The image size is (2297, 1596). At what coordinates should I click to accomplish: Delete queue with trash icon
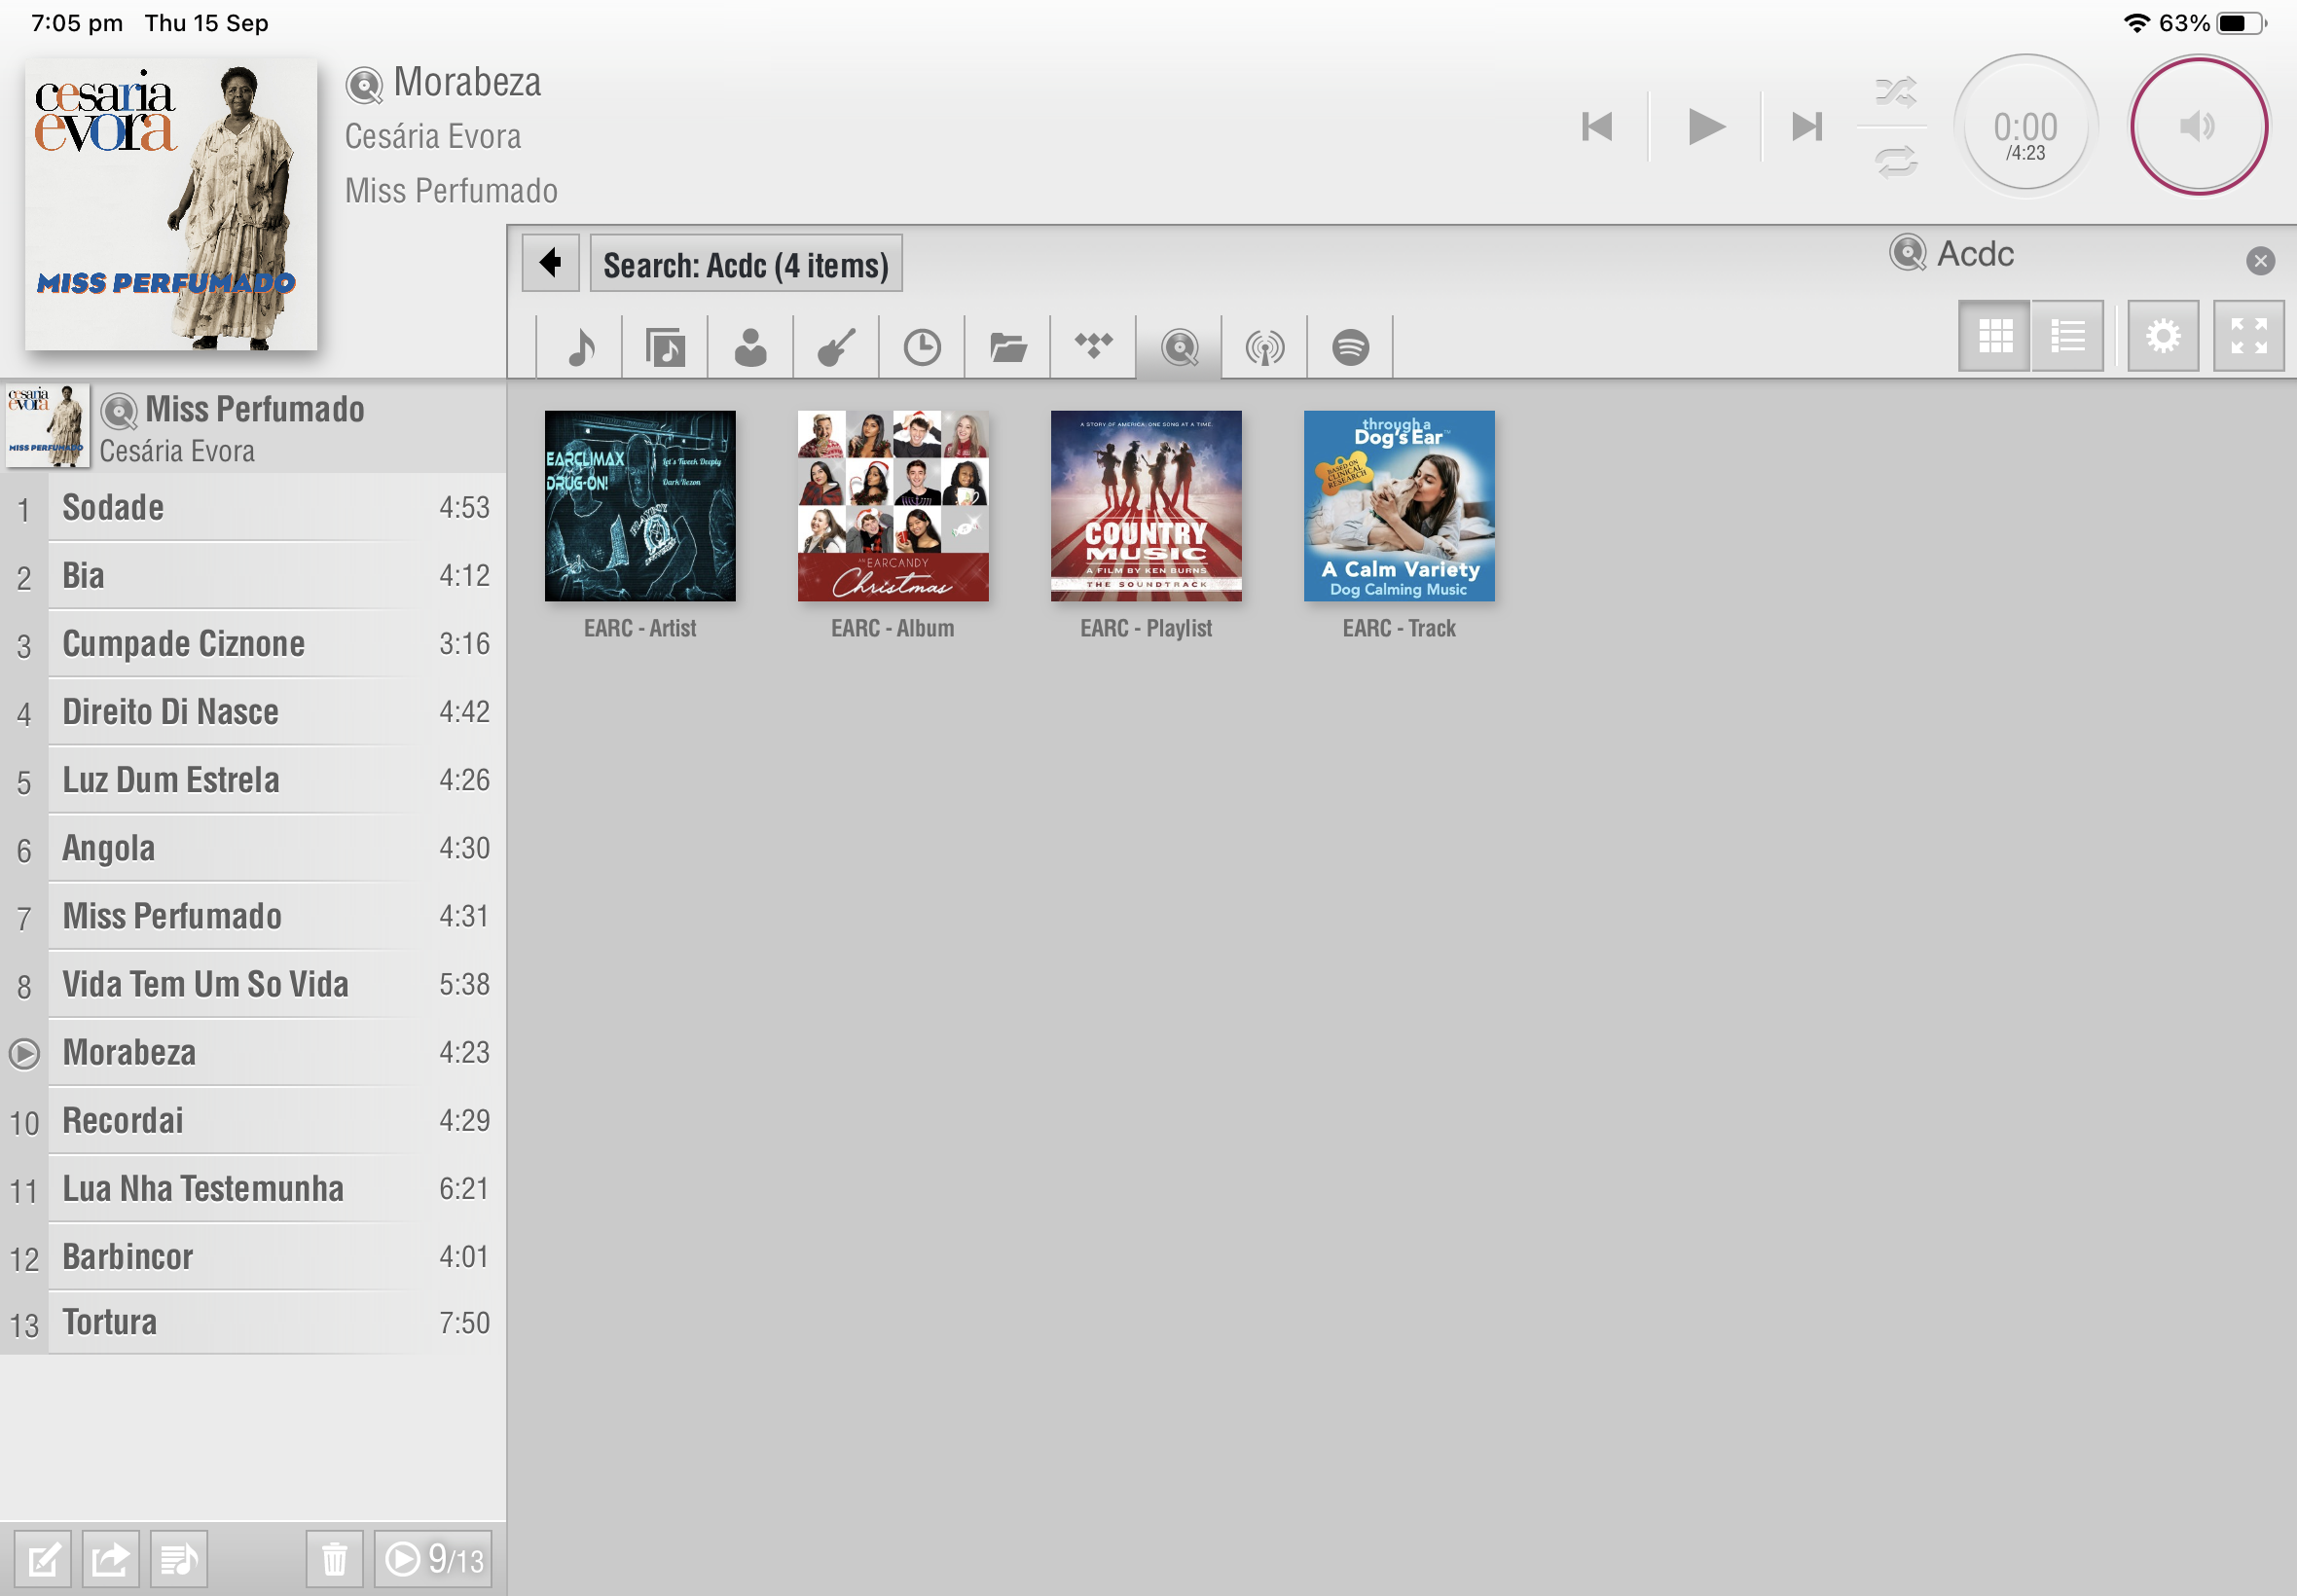click(x=334, y=1558)
